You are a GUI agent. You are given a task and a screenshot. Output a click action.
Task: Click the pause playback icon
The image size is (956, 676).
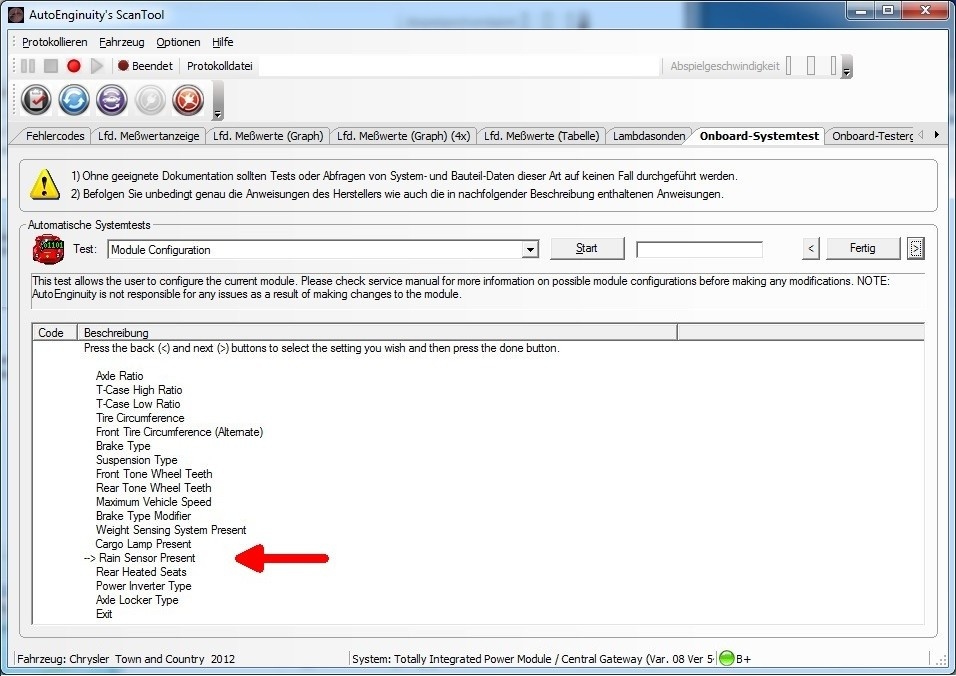28,66
